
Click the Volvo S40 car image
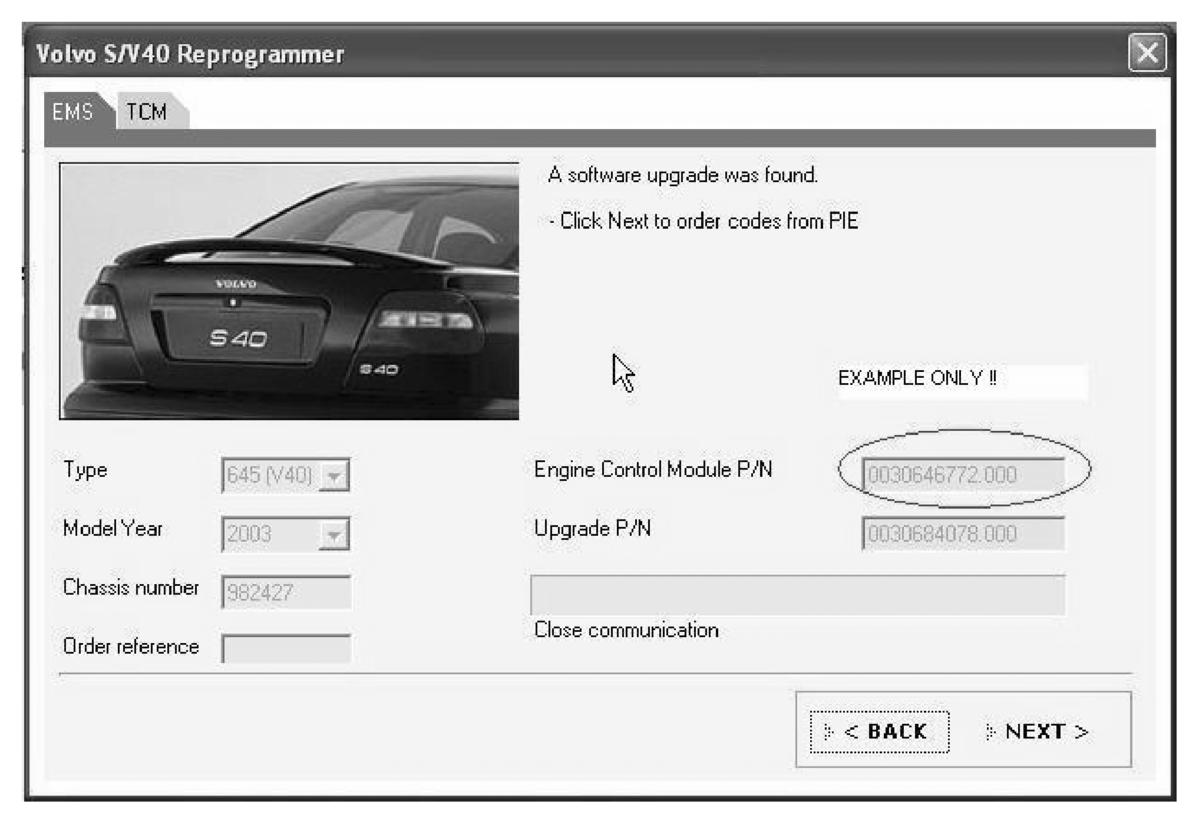(x=289, y=290)
